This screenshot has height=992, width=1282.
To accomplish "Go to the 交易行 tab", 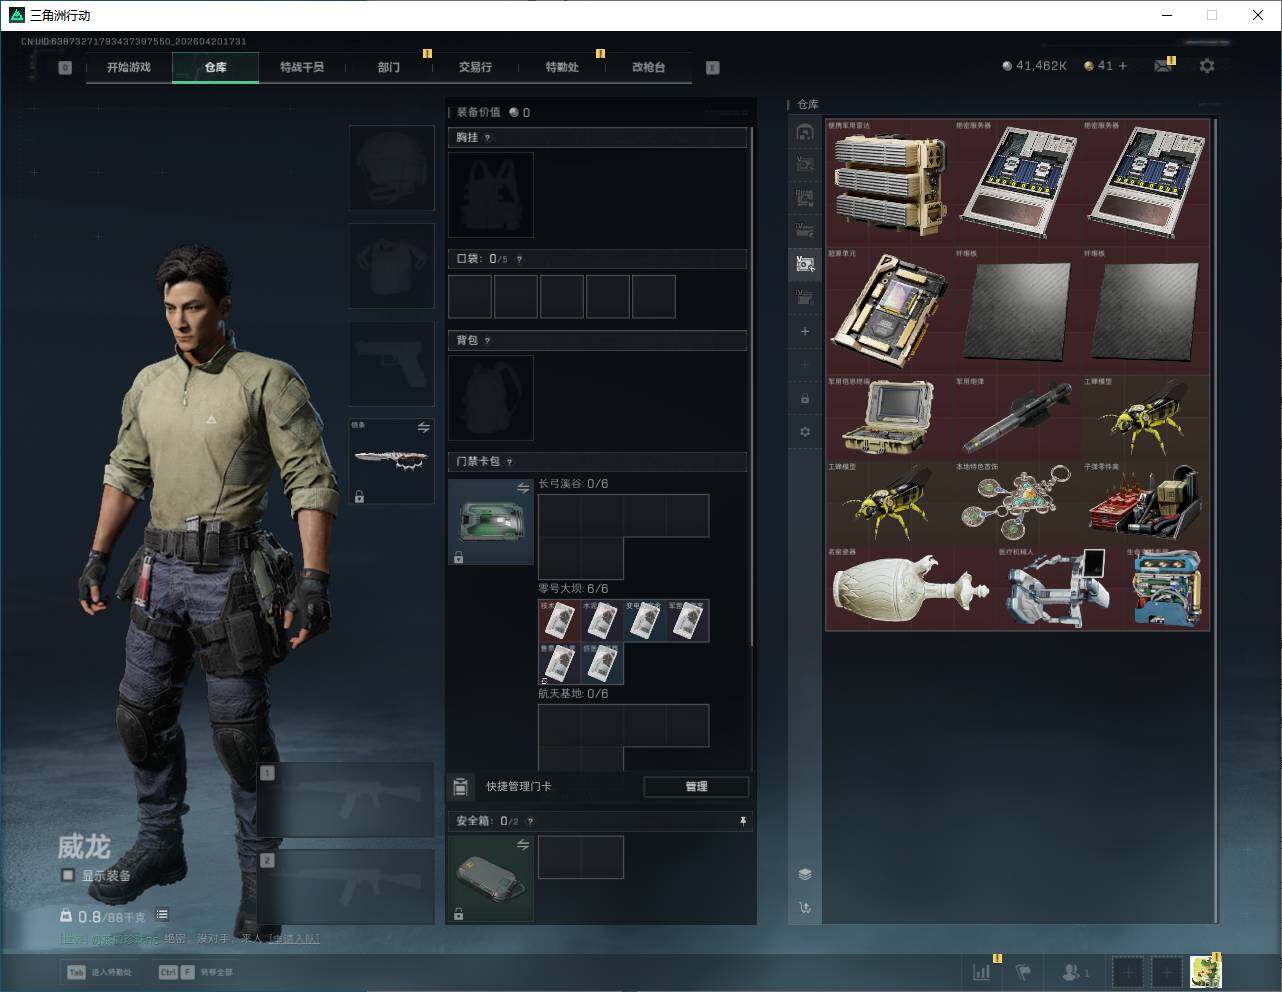I will 475,67.
